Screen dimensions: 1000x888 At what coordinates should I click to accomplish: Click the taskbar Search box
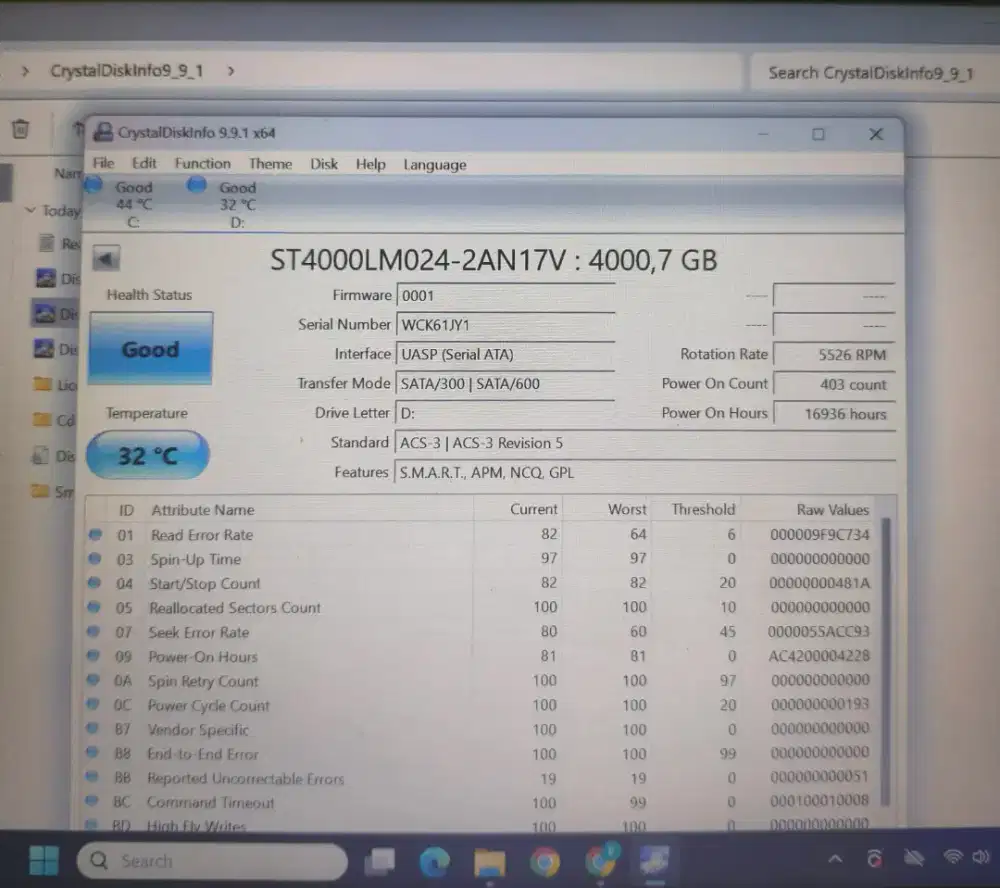click(212, 861)
